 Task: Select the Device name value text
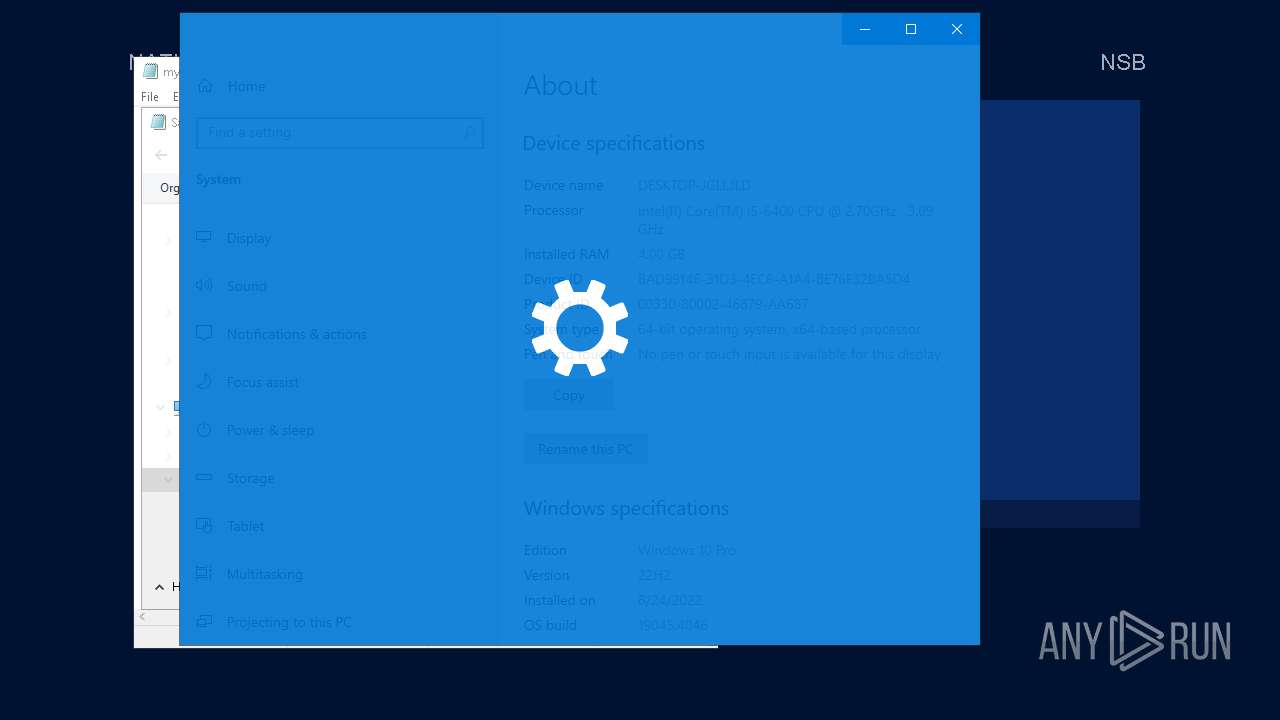(x=694, y=185)
